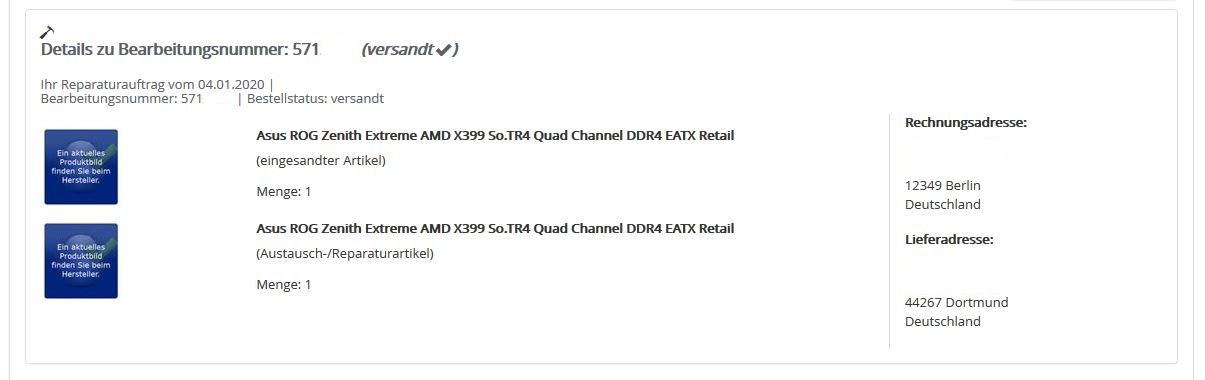
Task: Open the first product placeholder thumbnail
Action: coord(81,166)
